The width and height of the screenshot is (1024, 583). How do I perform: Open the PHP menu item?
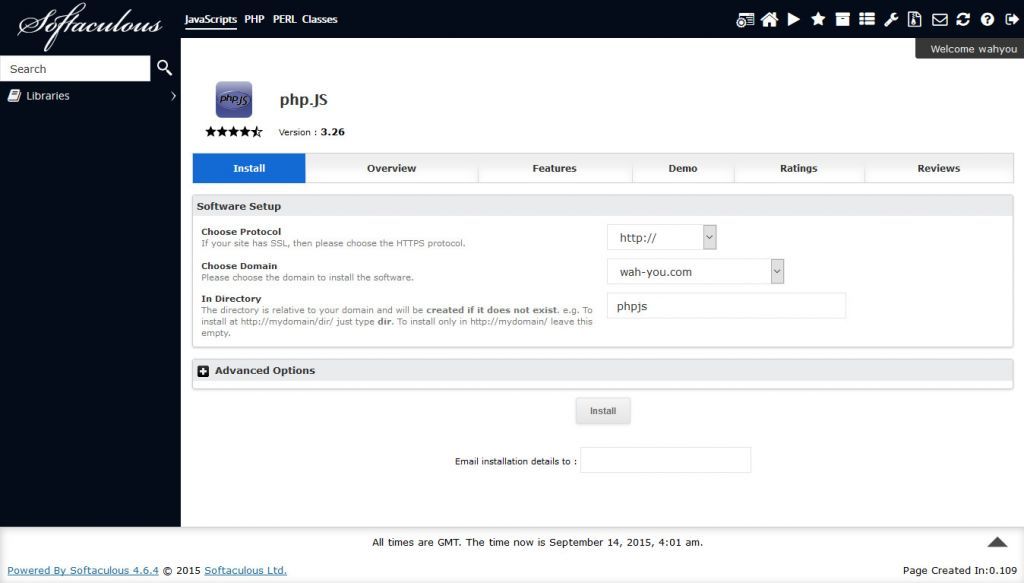[x=254, y=18]
